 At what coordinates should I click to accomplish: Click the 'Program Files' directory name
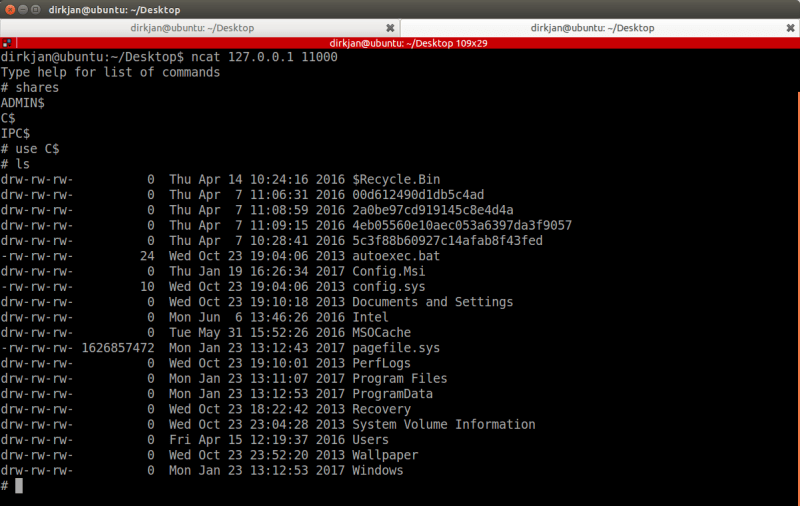coord(399,378)
